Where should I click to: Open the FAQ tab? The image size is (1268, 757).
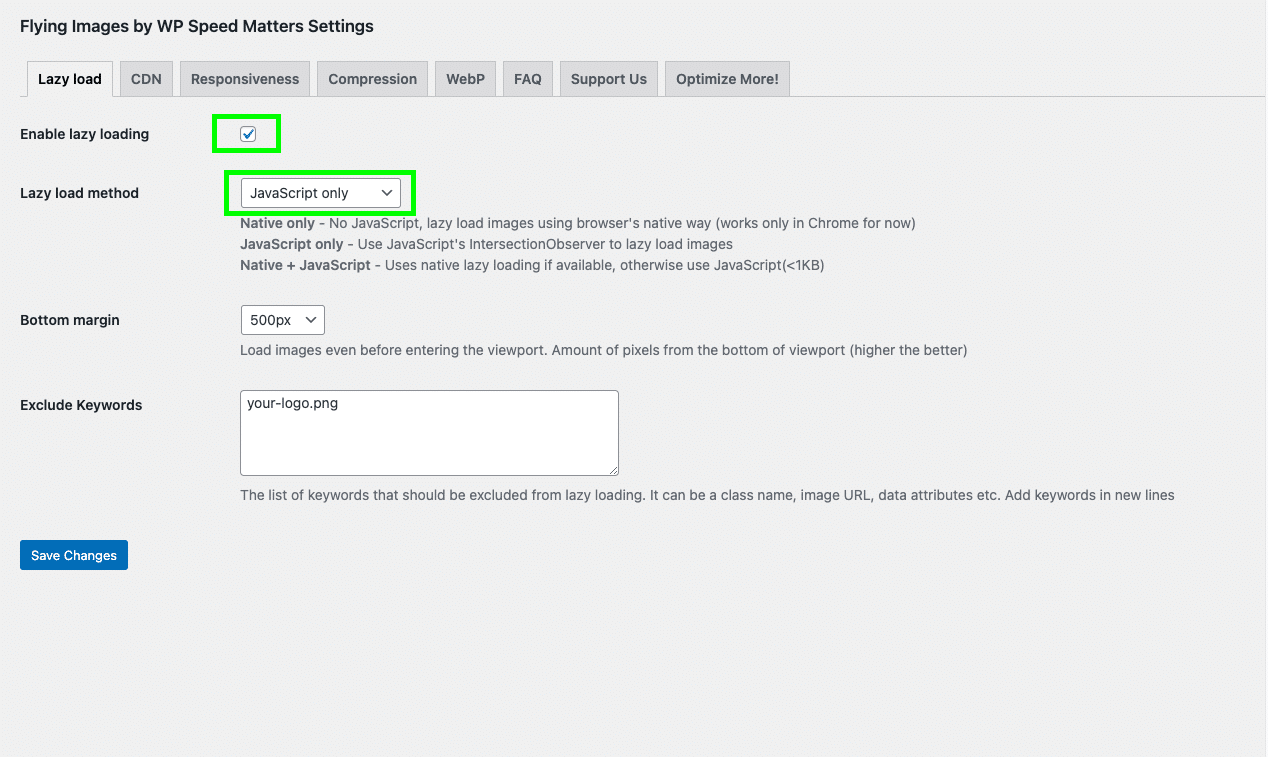coord(528,79)
